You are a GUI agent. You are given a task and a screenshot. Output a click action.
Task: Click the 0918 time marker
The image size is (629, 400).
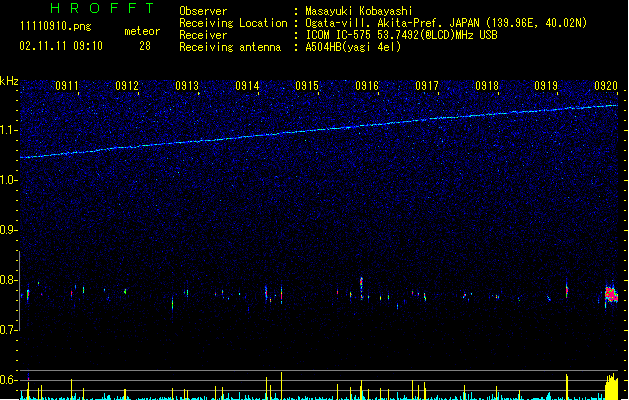point(487,86)
